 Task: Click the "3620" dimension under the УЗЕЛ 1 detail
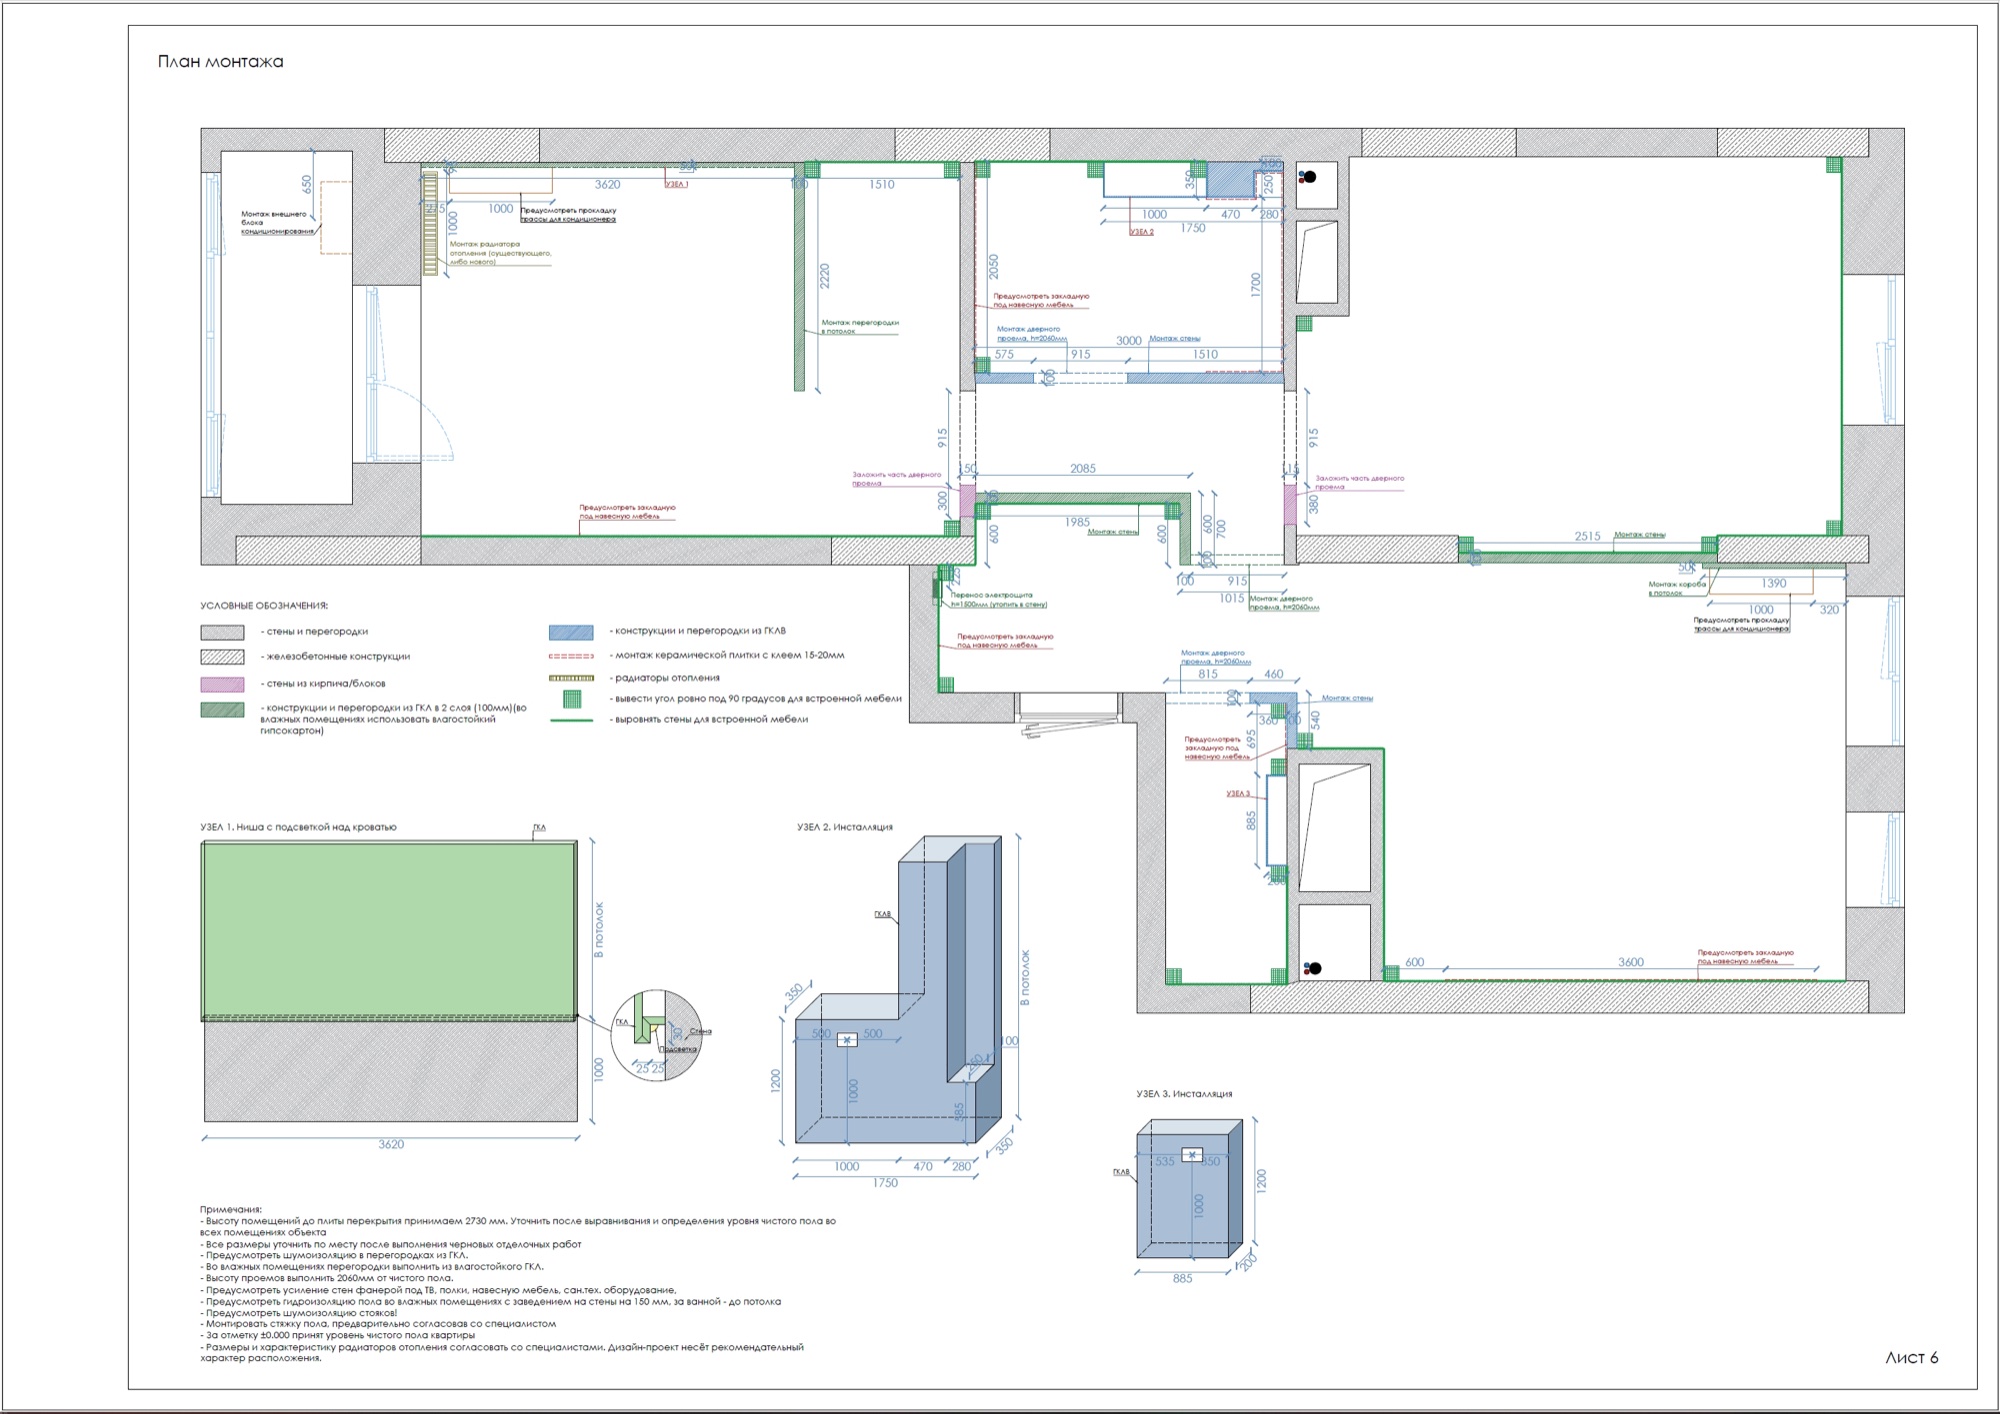point(391,1144)
